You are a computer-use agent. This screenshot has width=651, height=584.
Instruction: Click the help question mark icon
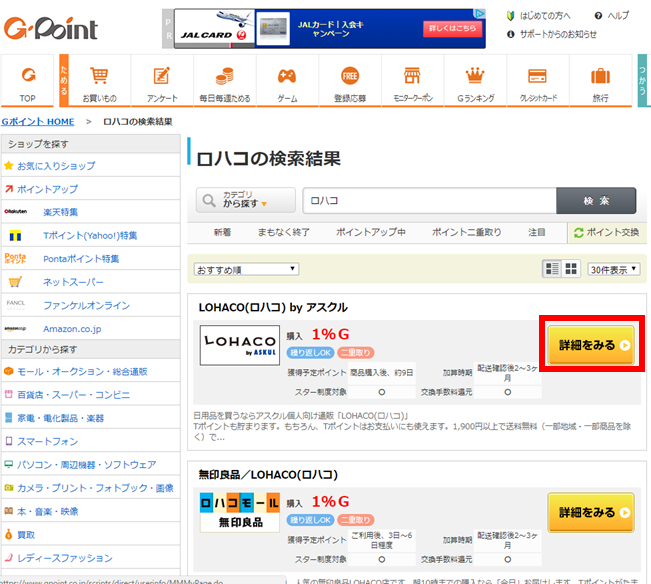tap(598, 16)
